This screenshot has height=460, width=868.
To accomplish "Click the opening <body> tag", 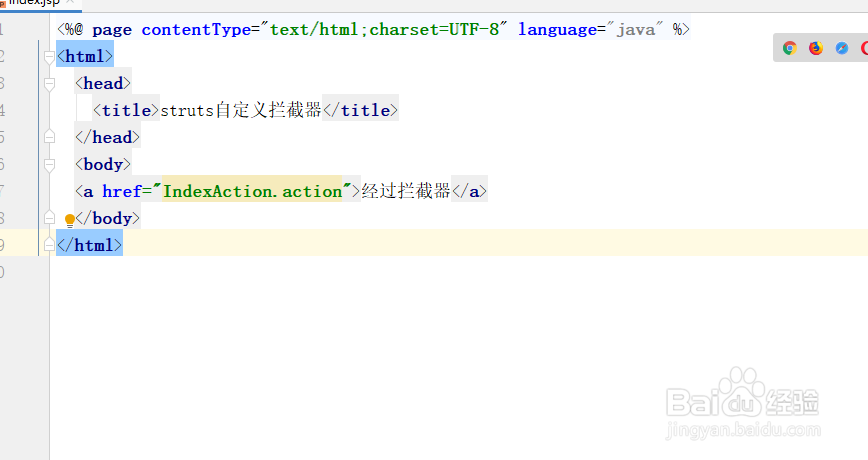I will [x=103, y=164].
